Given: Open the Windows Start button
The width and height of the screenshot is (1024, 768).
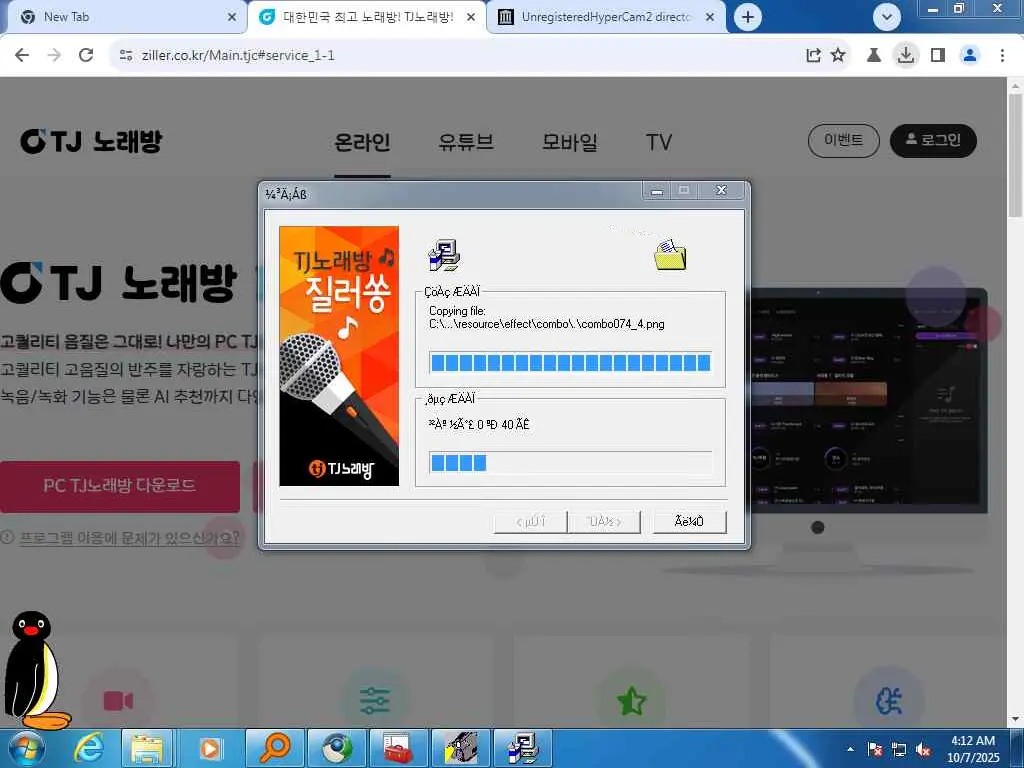Looking at the screenshot, I should pyautogui.click(x=25, y=748).
